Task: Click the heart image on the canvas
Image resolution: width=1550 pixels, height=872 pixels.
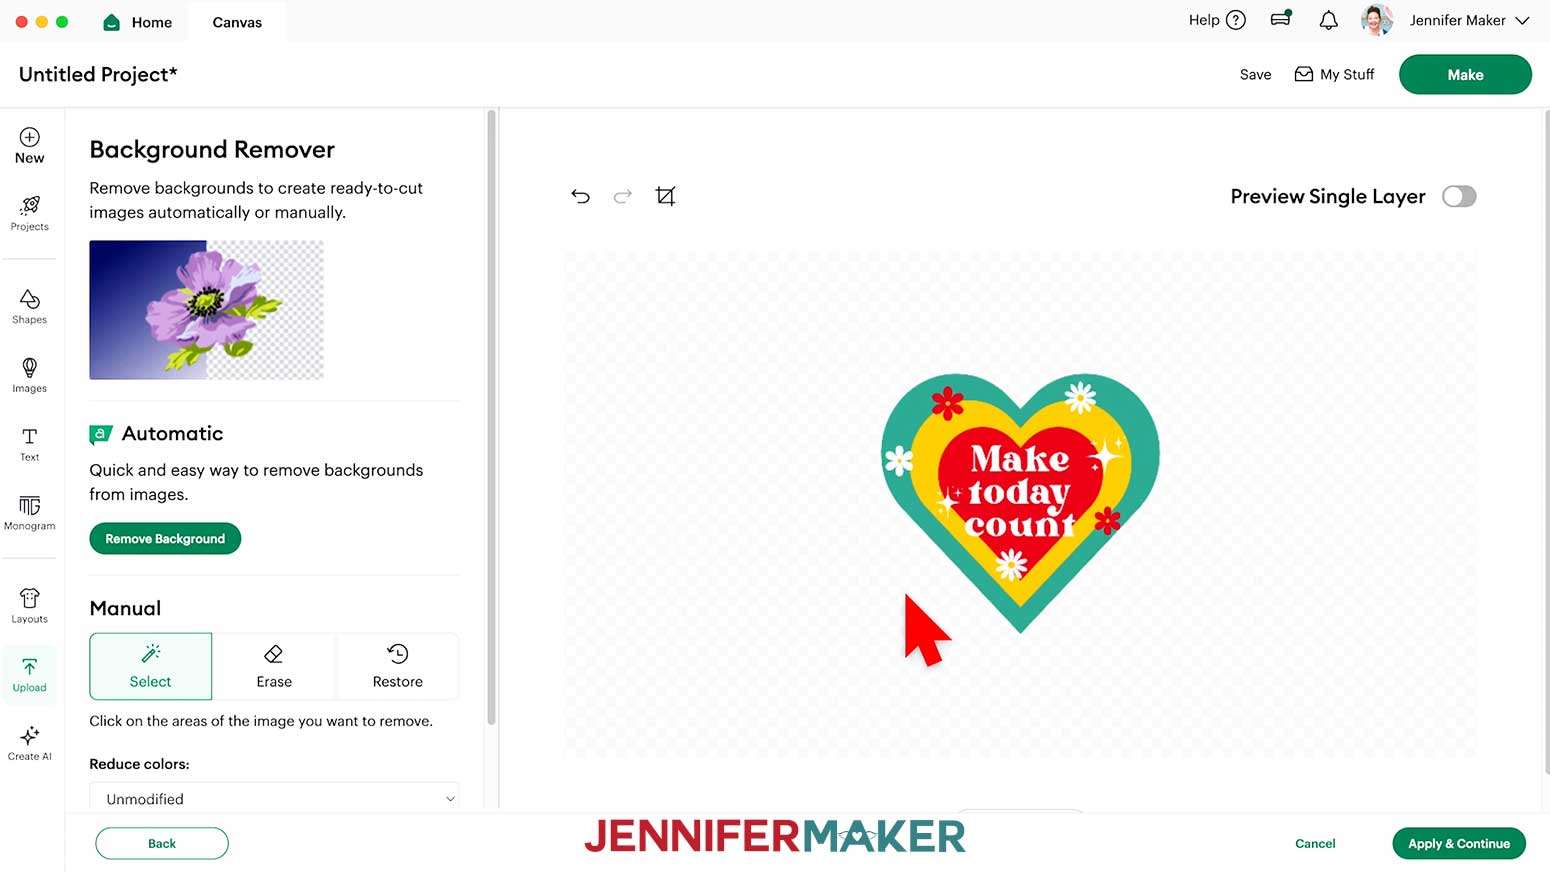Action: coord(1020,503)
